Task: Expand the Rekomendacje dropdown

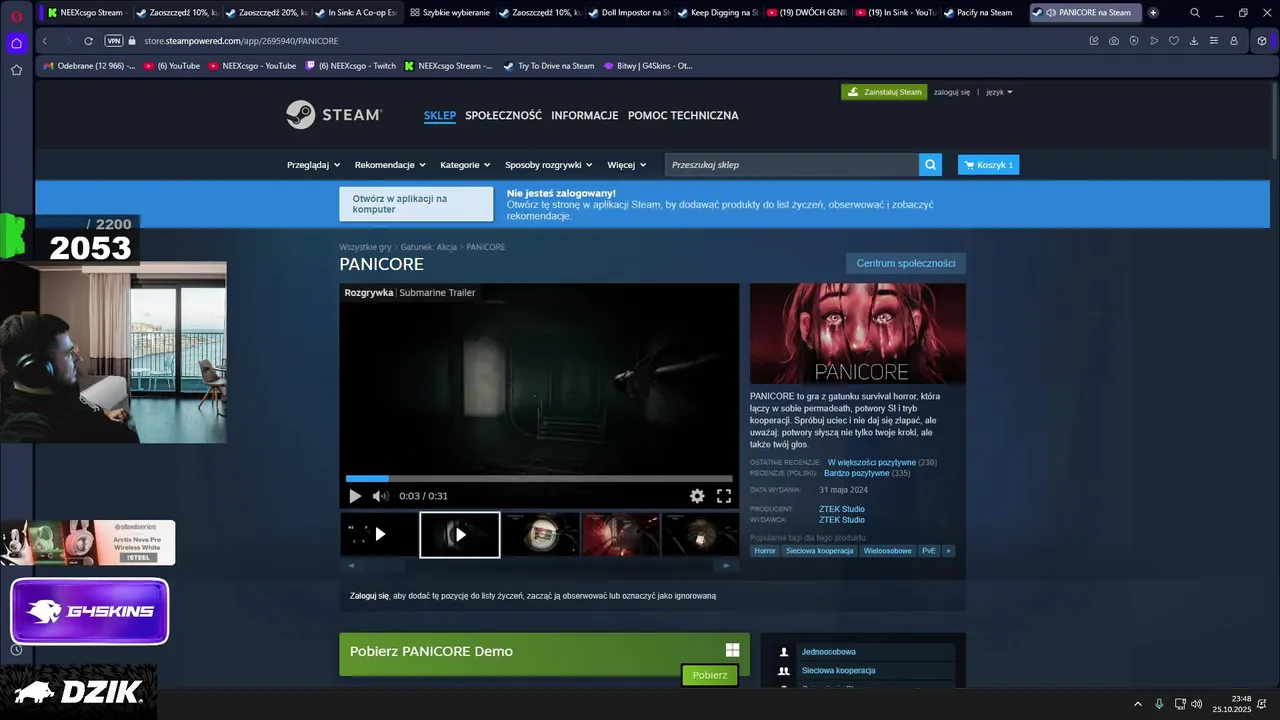Action: tap(390, 165)
